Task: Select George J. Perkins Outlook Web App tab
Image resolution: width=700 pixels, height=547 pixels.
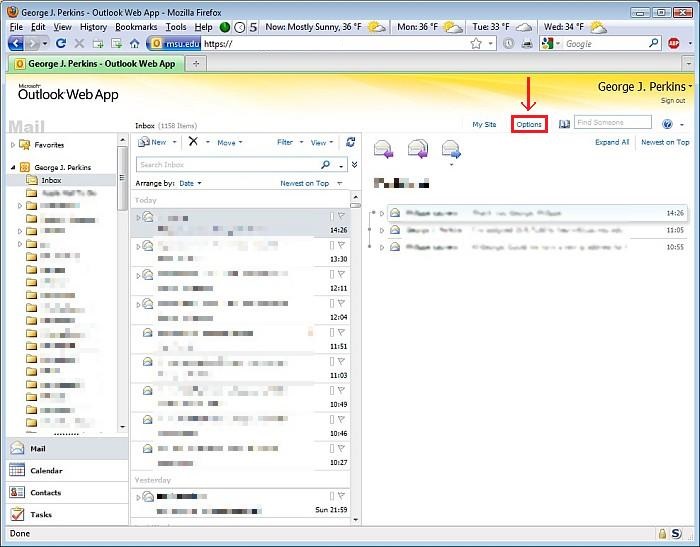Action: [95, 64]
